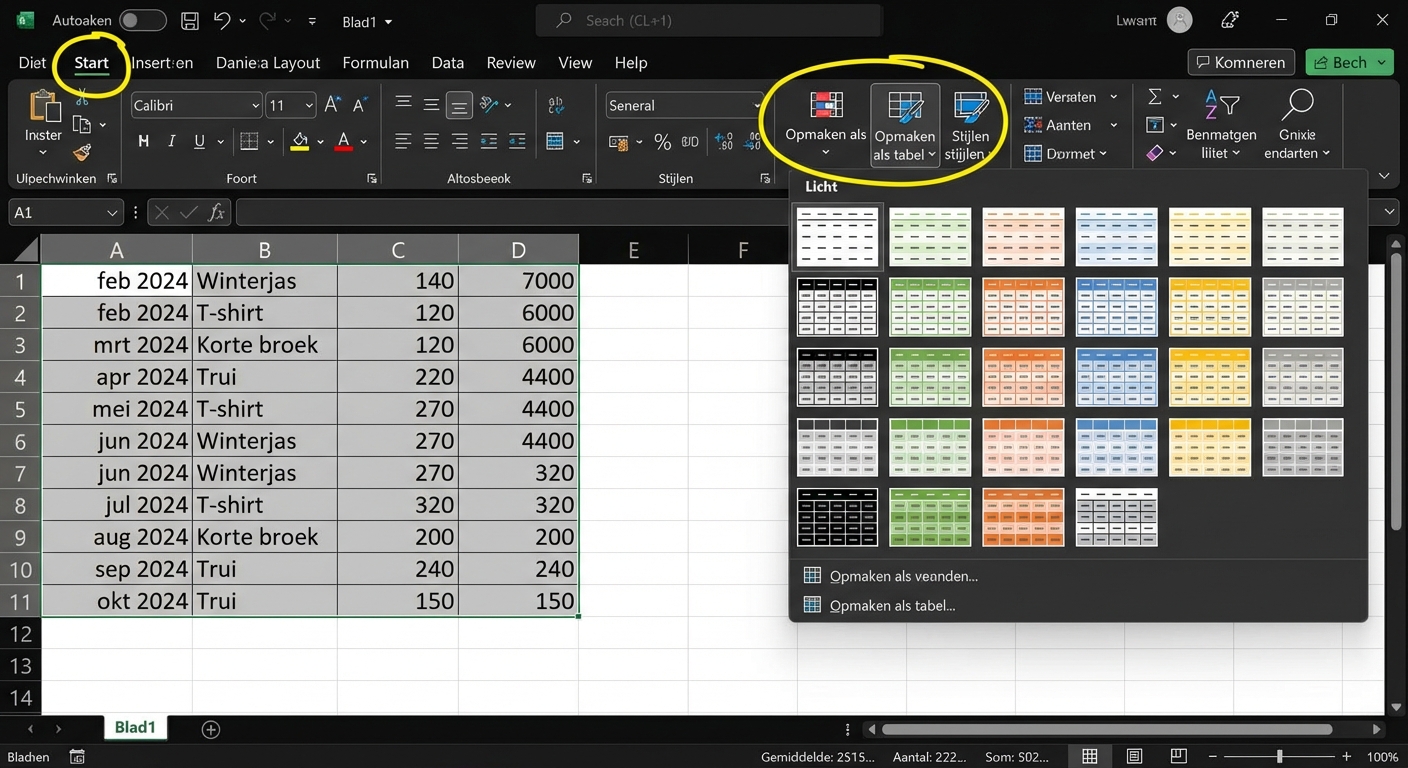Apply Percent style number format
Viewport: 1408px width, 768px height.
tap(662, 142)
